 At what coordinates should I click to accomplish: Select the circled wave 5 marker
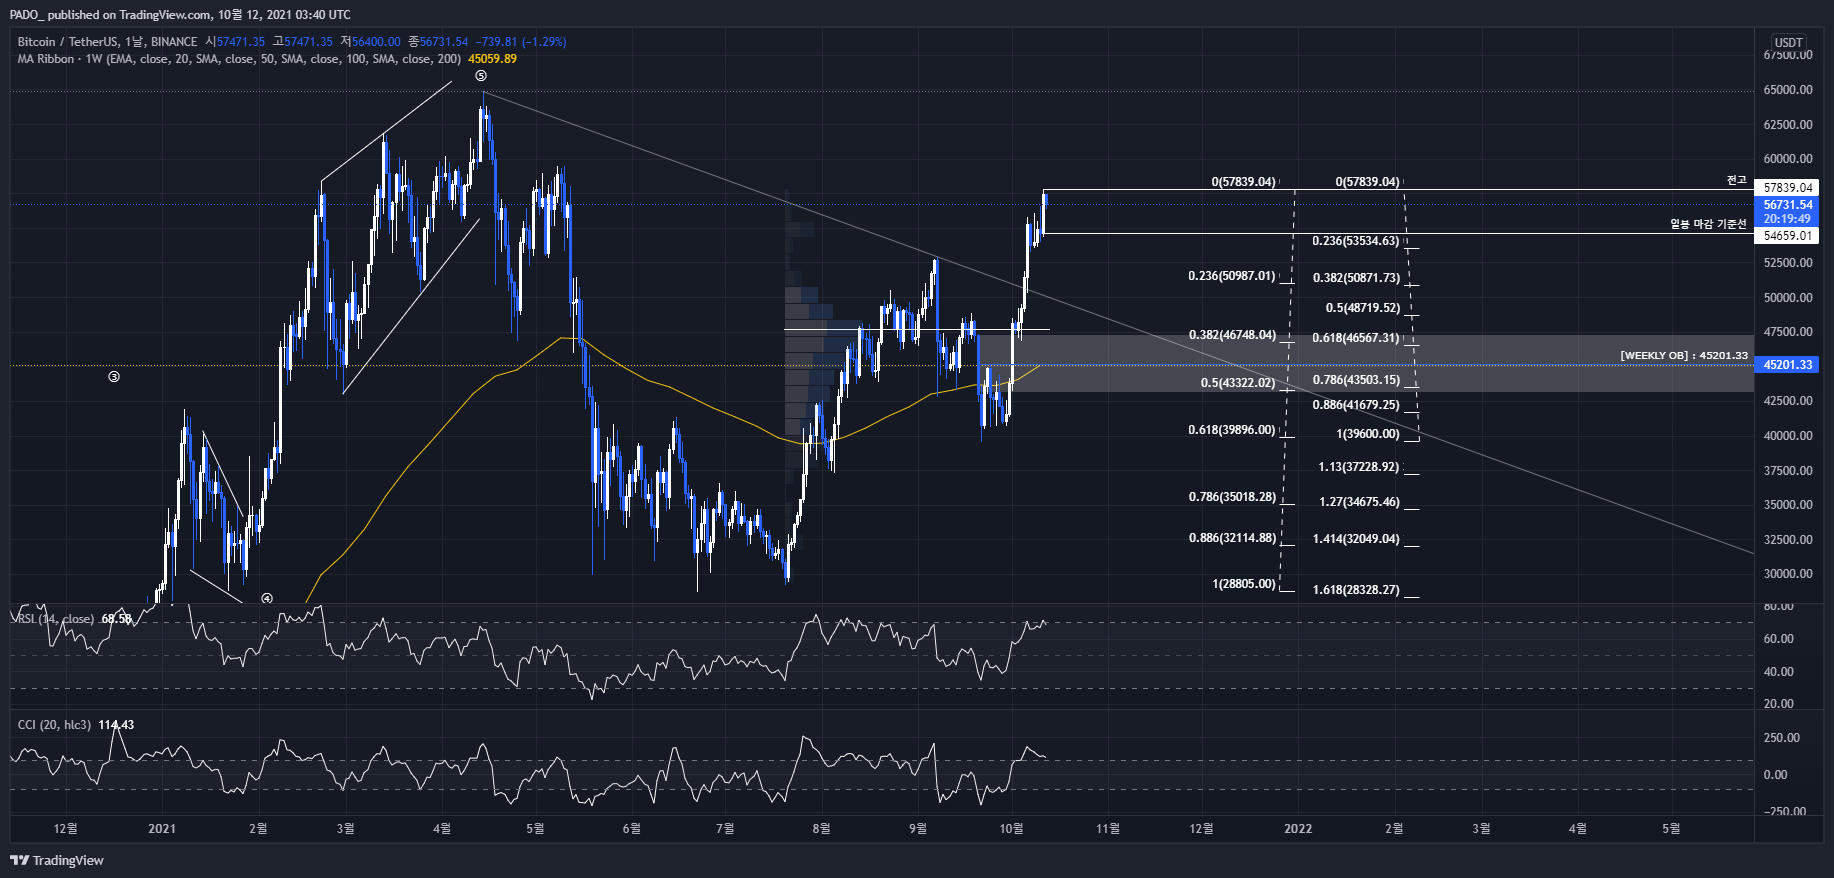[x=481, y=76]
